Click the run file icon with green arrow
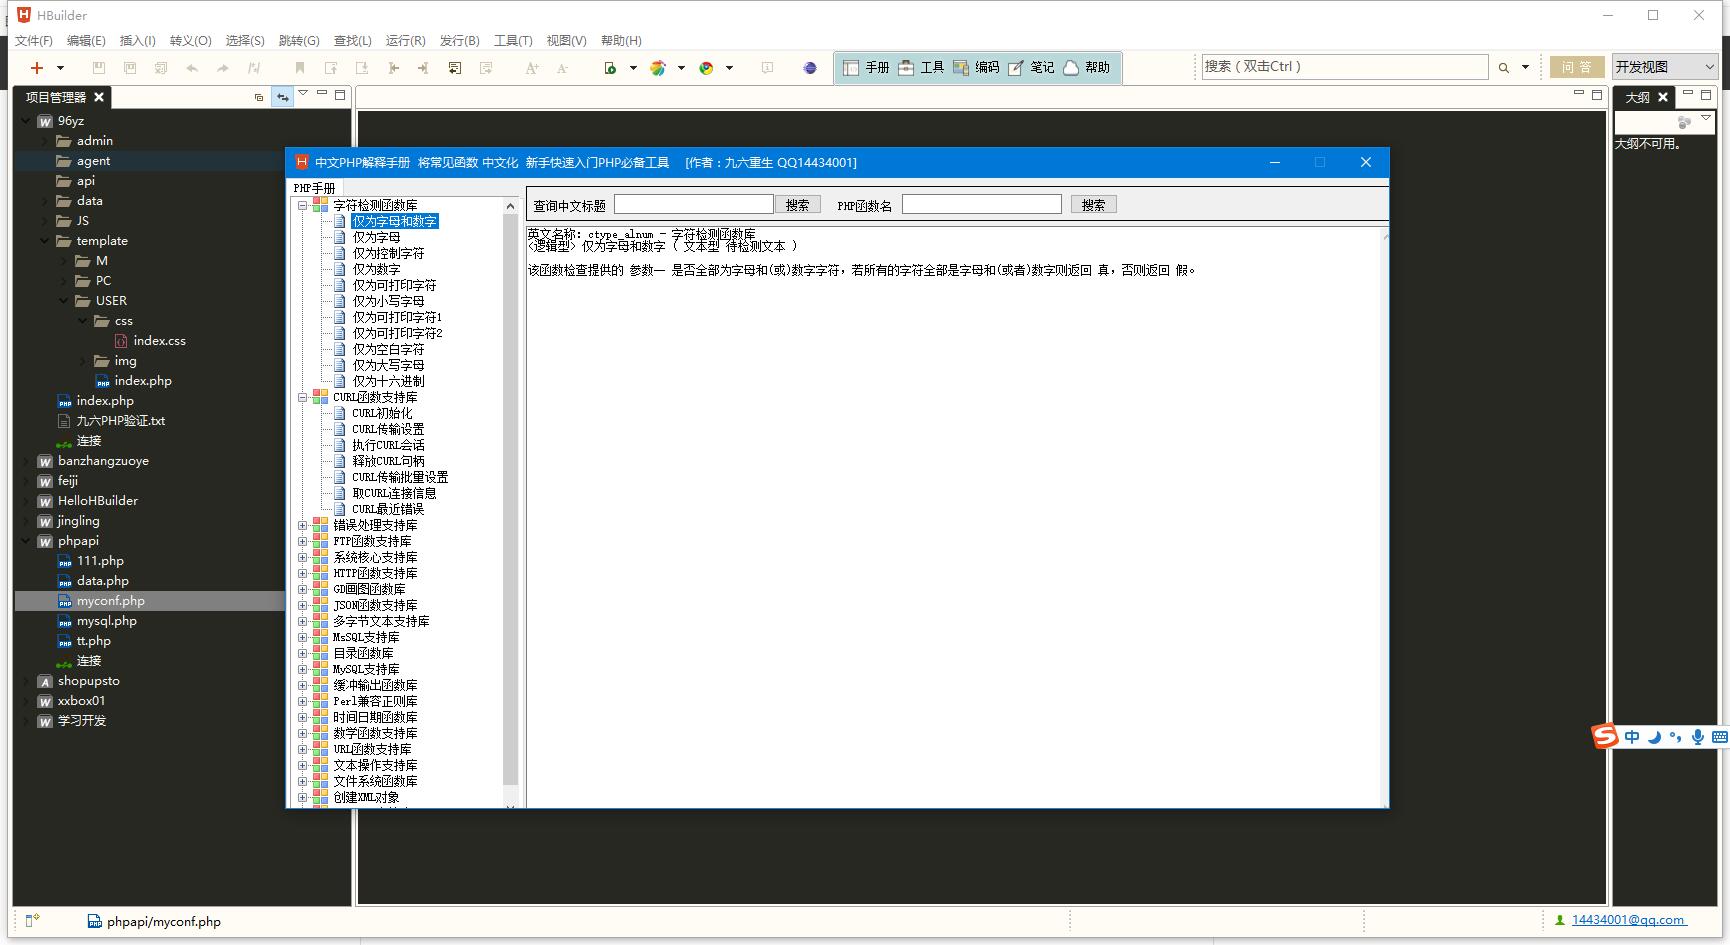 [x=610, y=68]
